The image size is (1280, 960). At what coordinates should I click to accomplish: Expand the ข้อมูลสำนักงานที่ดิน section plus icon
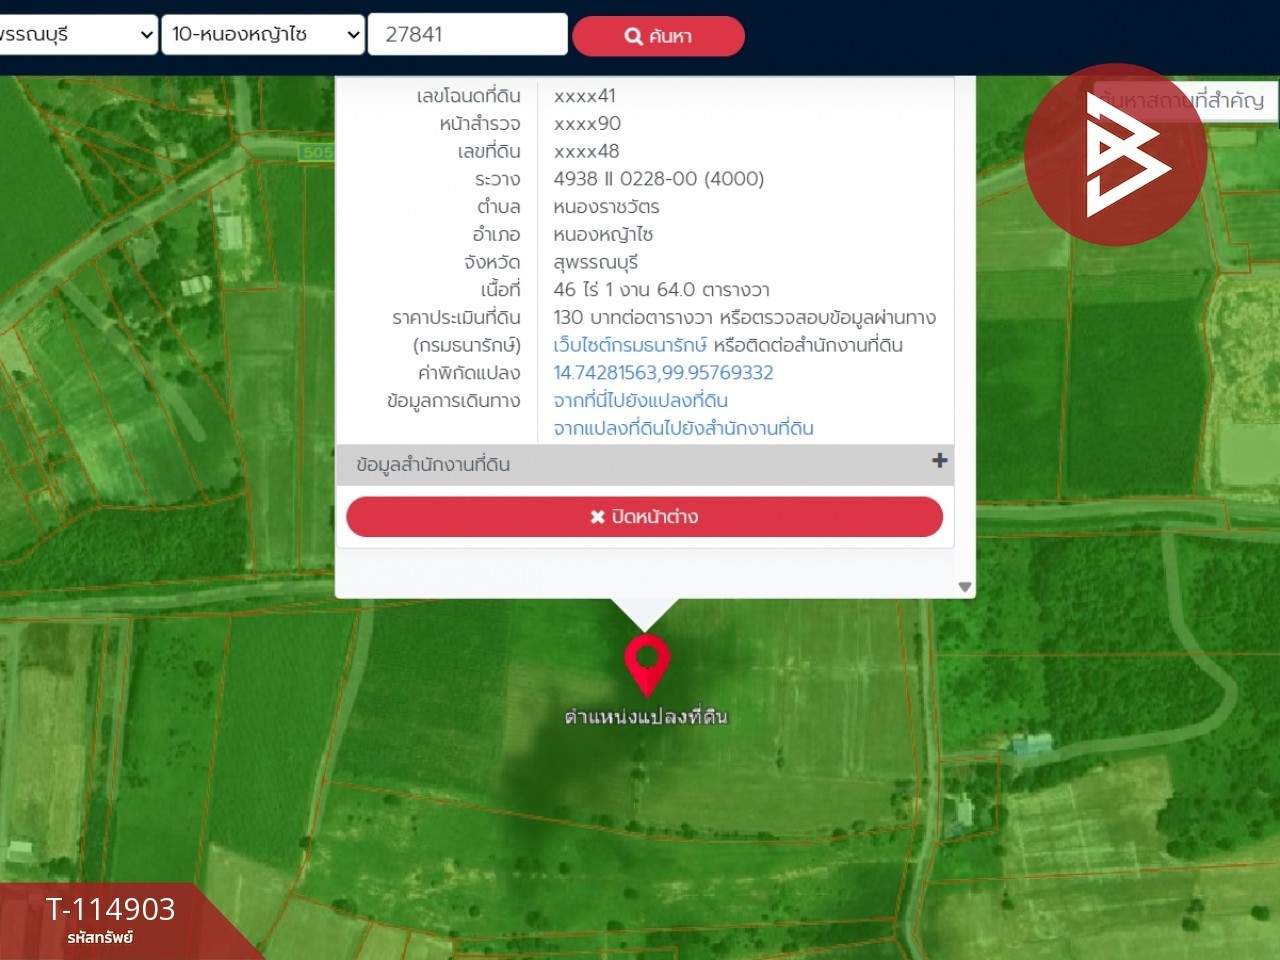pos(939,461)
